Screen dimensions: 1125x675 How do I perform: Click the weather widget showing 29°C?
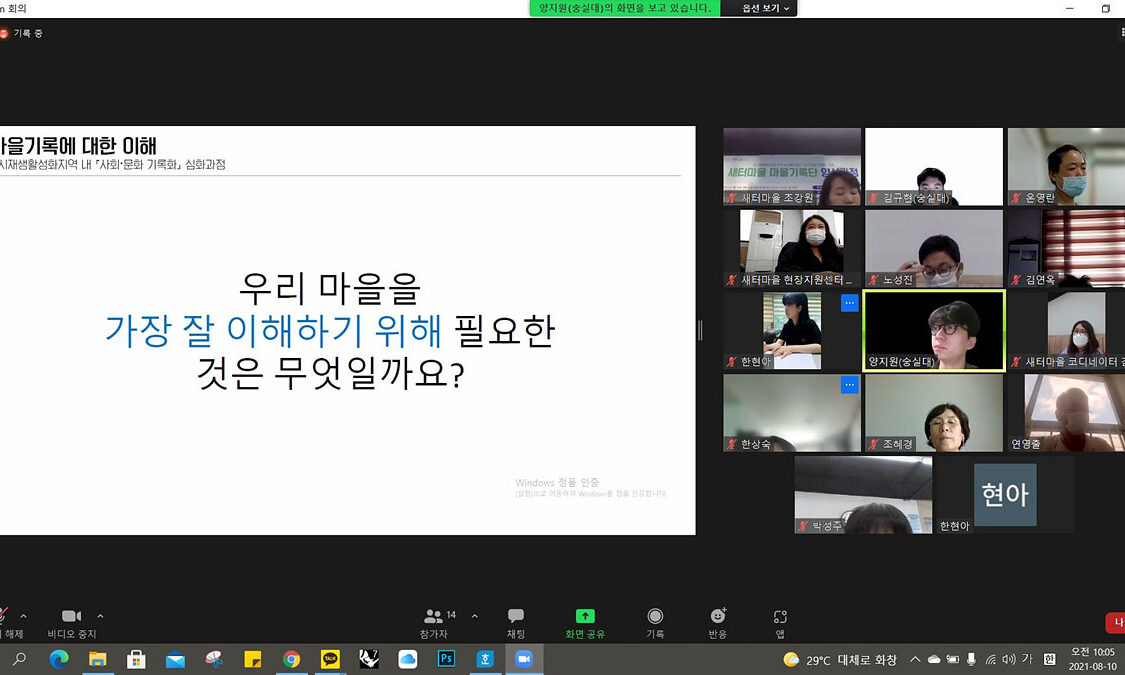tap(840, 660)
